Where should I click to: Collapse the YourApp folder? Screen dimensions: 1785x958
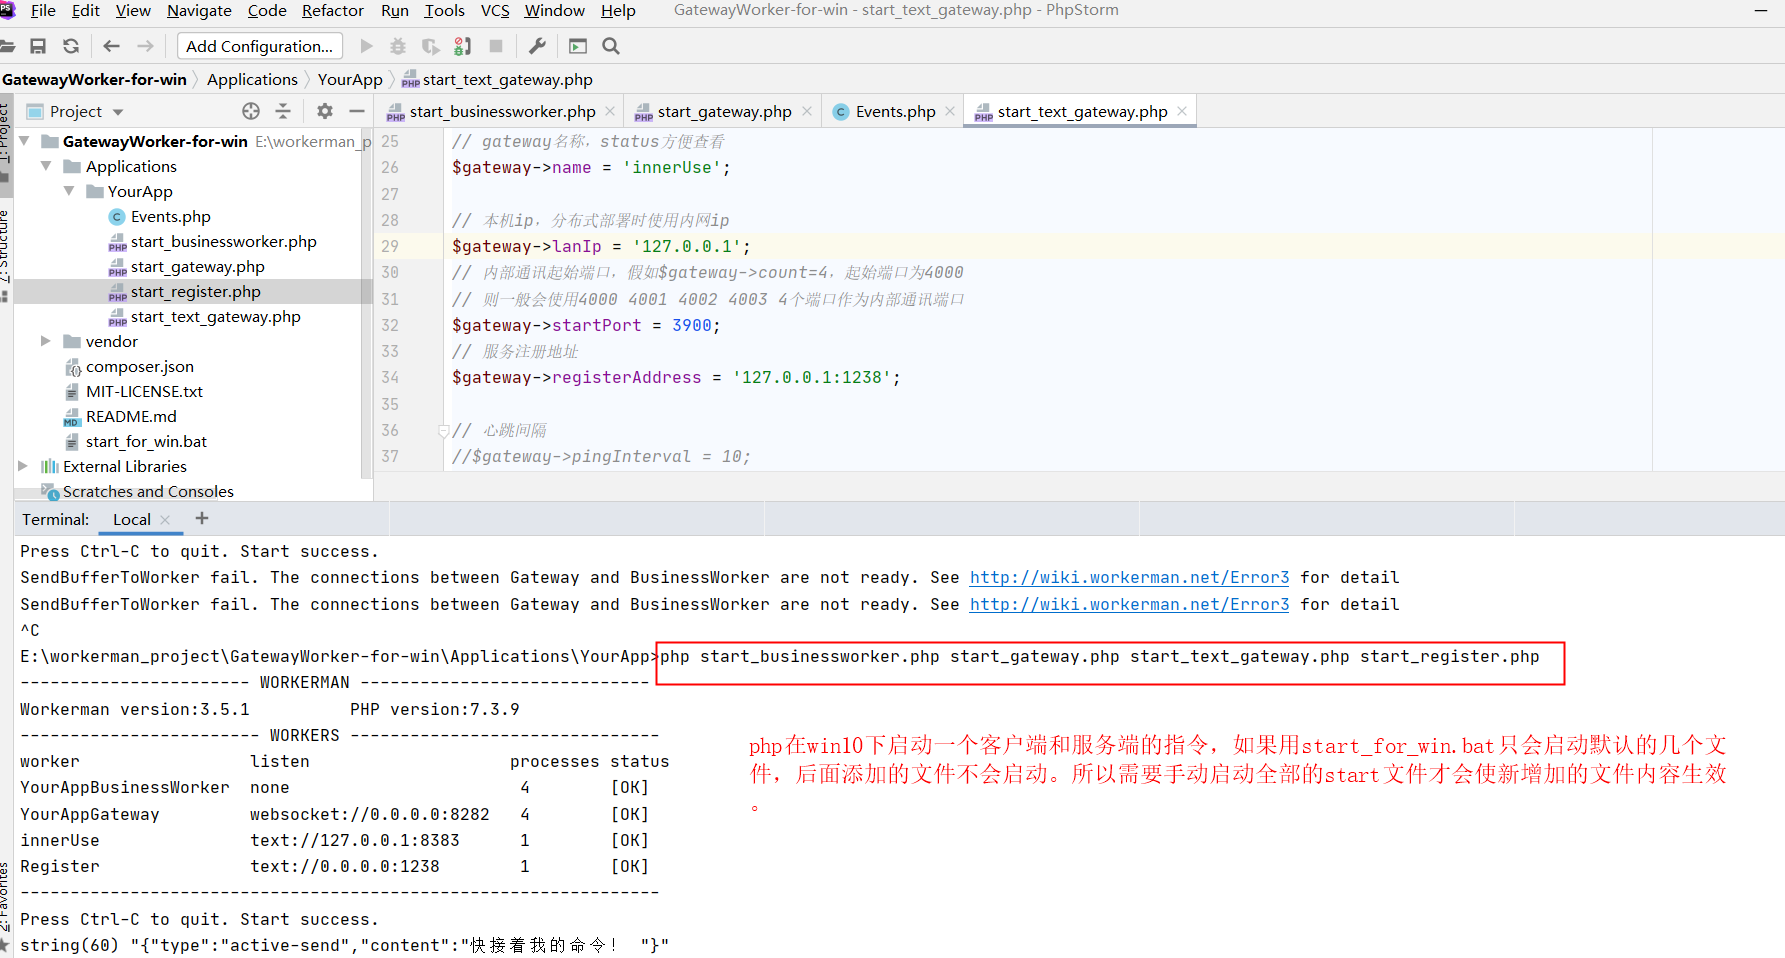tap(69, 191)
